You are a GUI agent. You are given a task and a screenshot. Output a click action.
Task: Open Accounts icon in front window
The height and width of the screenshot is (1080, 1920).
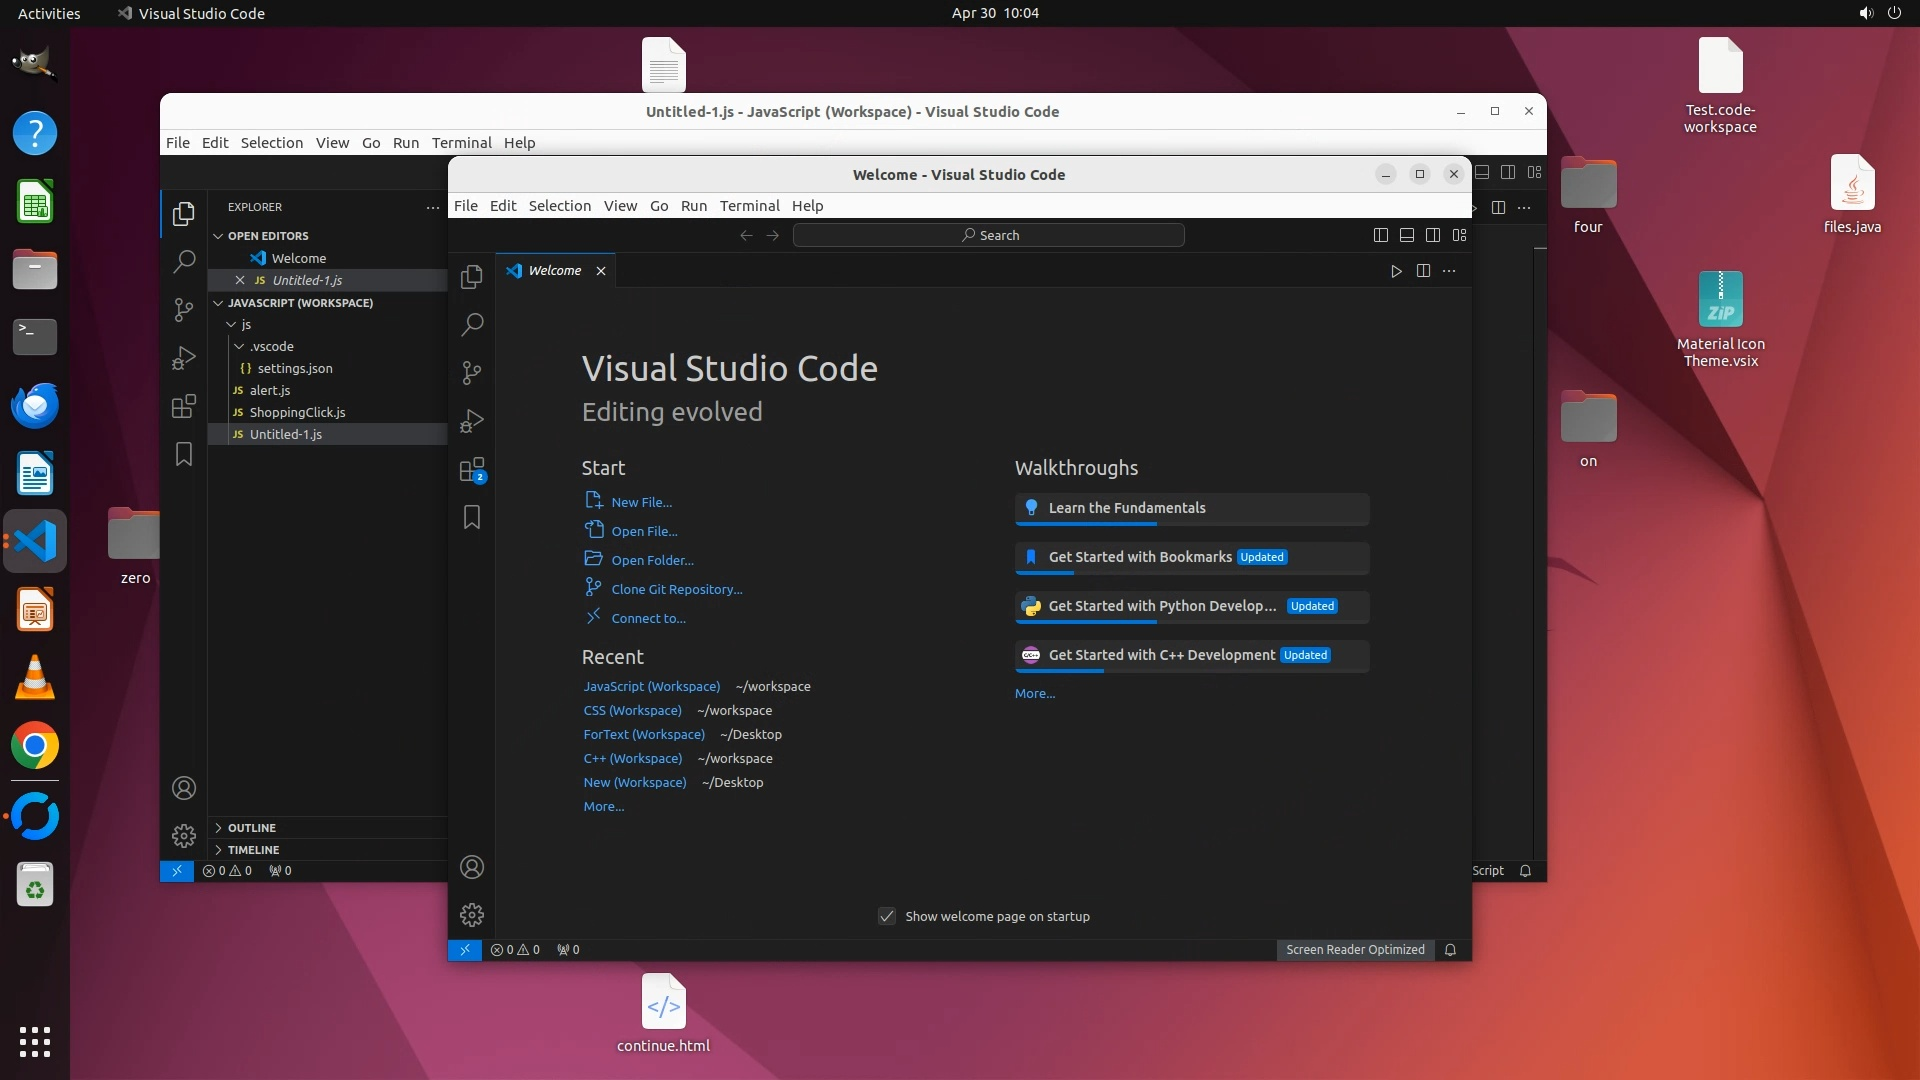(472, 867)
